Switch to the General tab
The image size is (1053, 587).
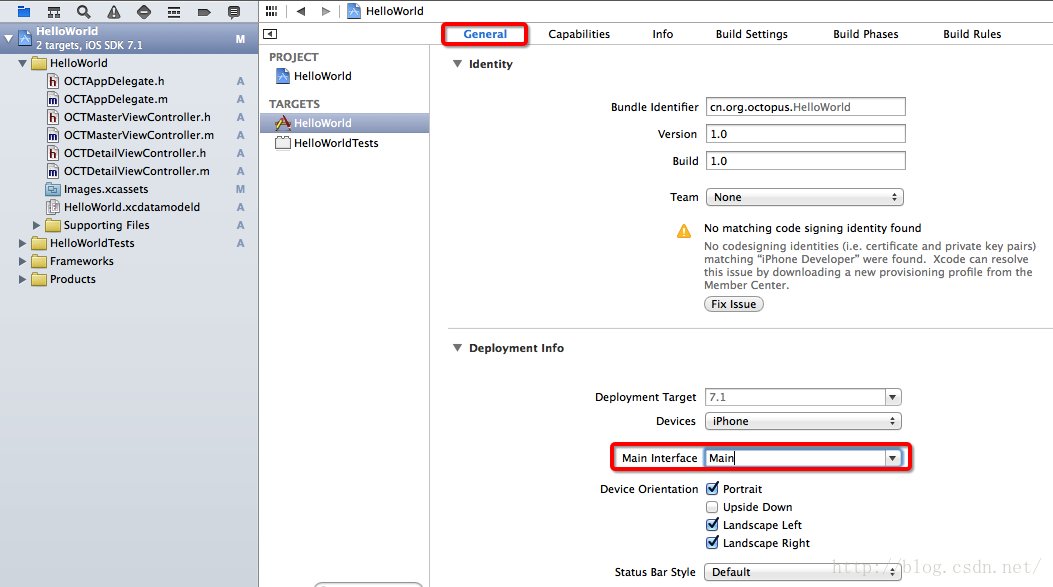click(485, 34)
